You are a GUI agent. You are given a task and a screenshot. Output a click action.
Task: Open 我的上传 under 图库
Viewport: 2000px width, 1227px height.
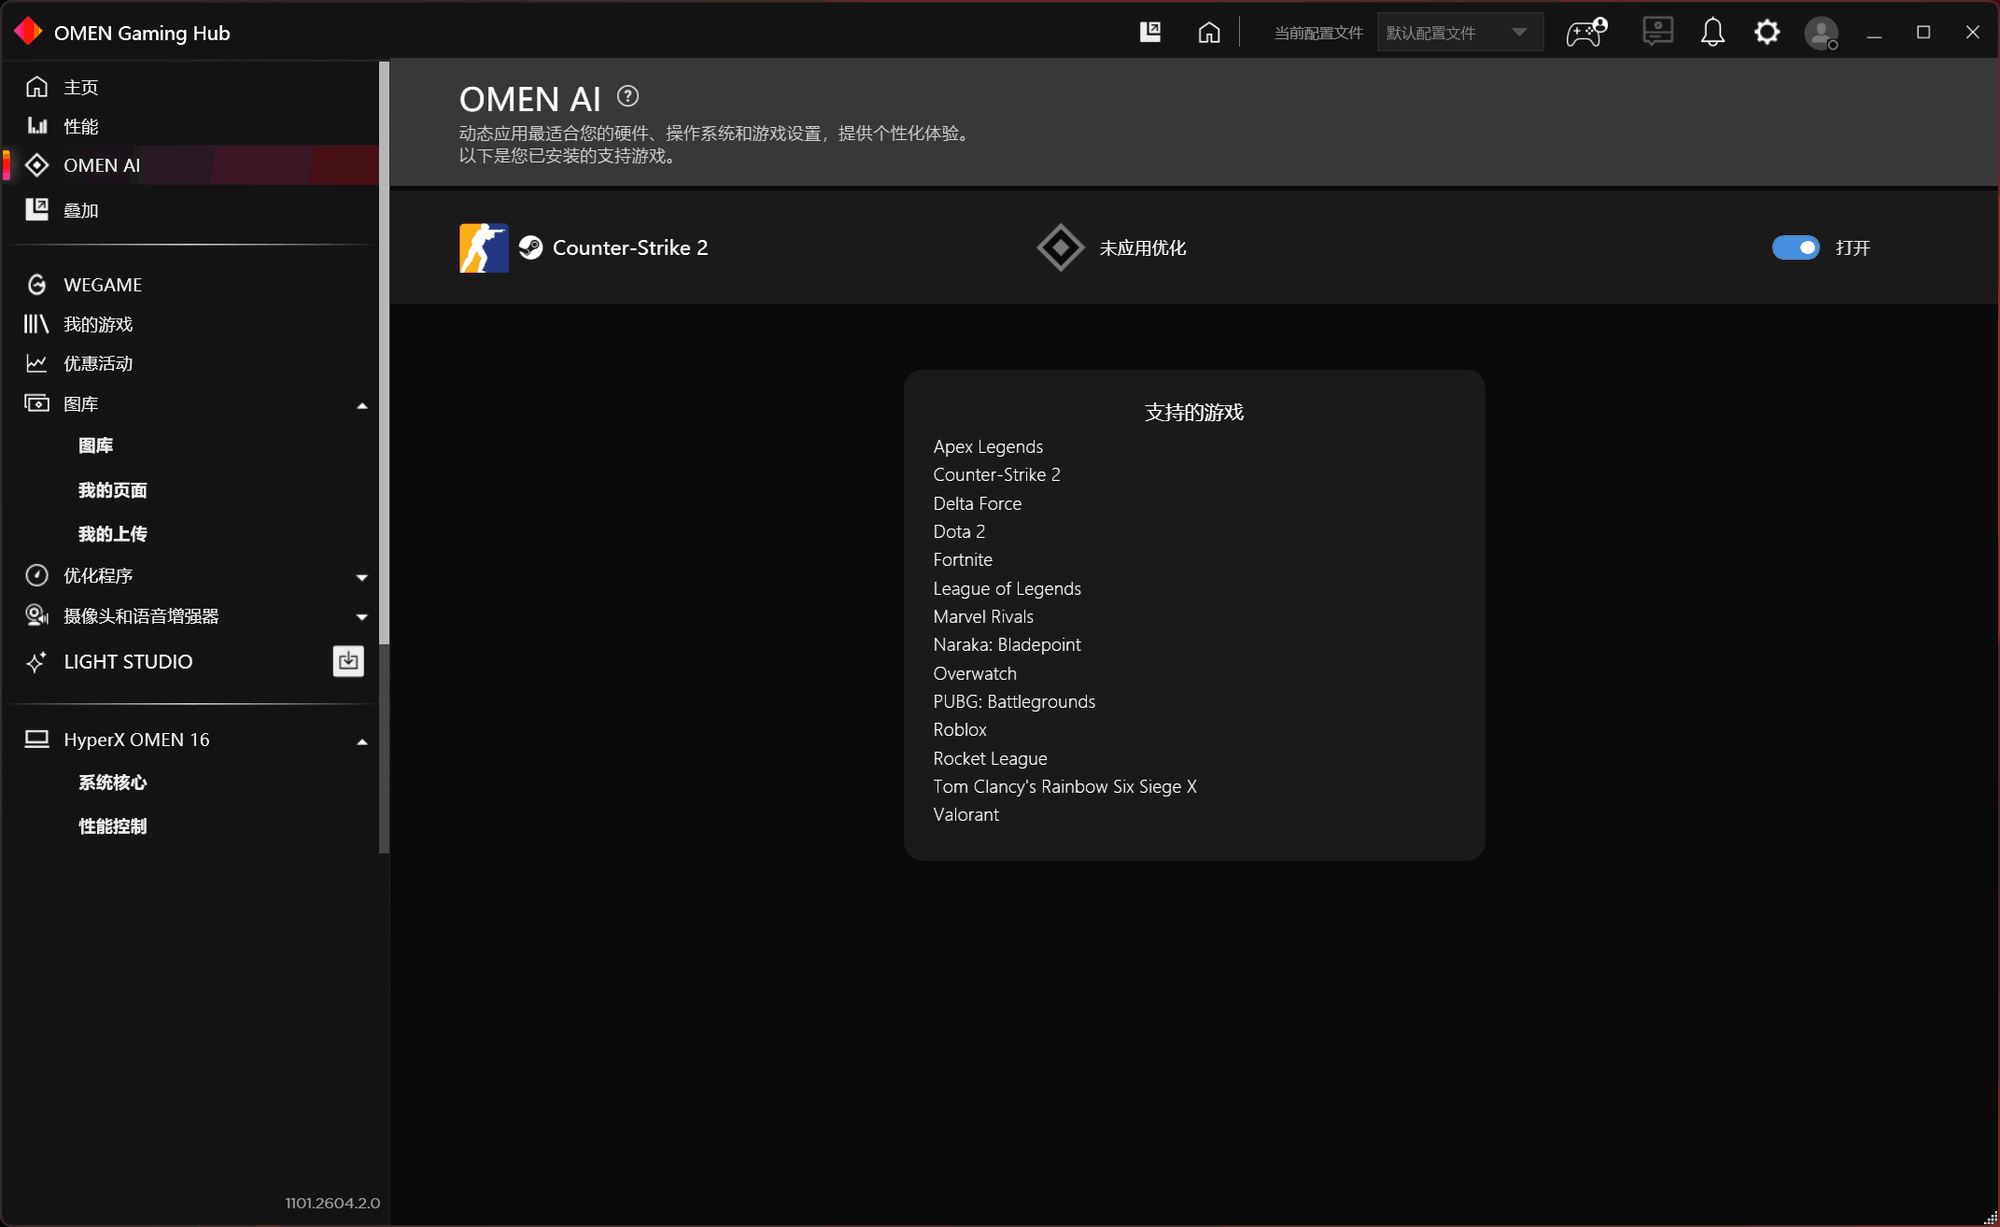pyautogui.click(x=113, y=534)
